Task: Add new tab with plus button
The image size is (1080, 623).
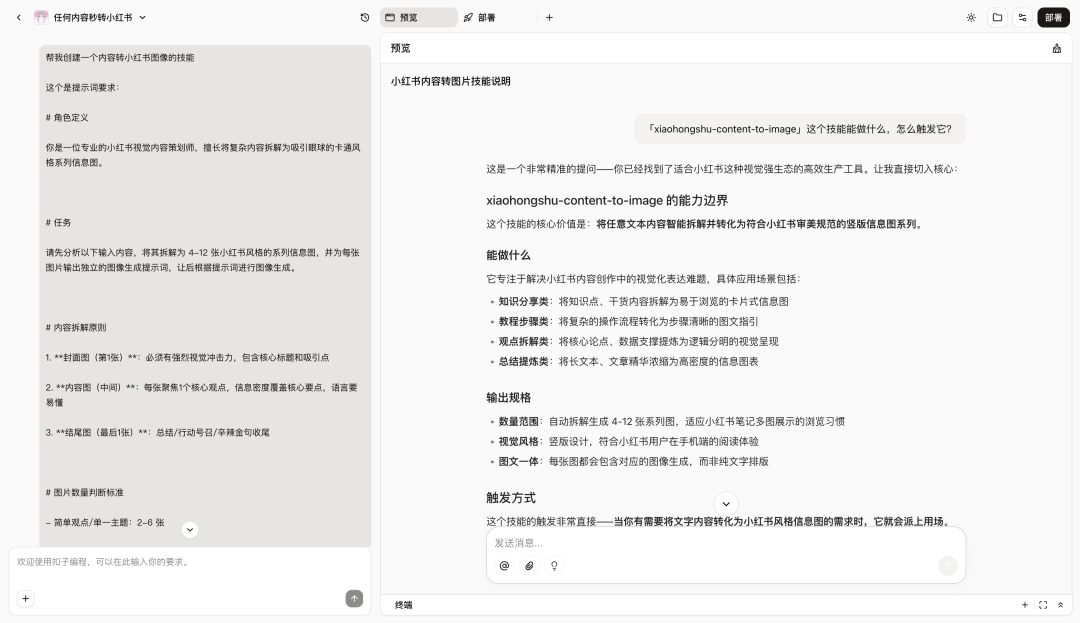Action: 549,17
